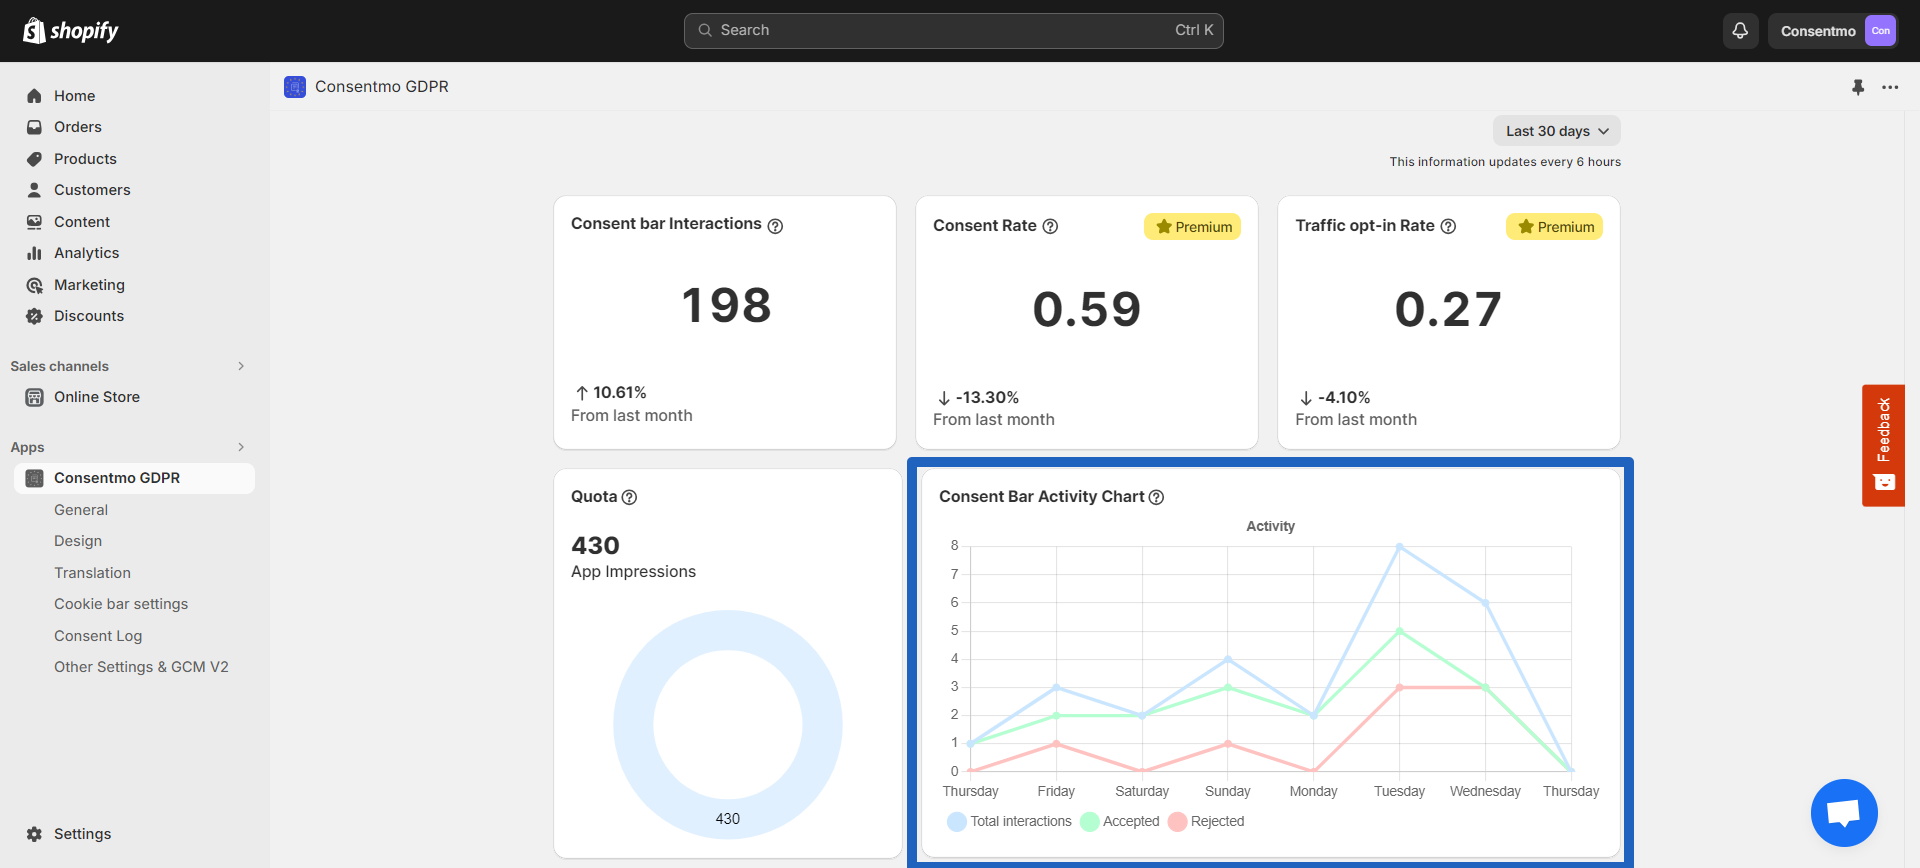1920x868 pixels.
Task: Expand the Apps section chevron
Action: (241, 447)
